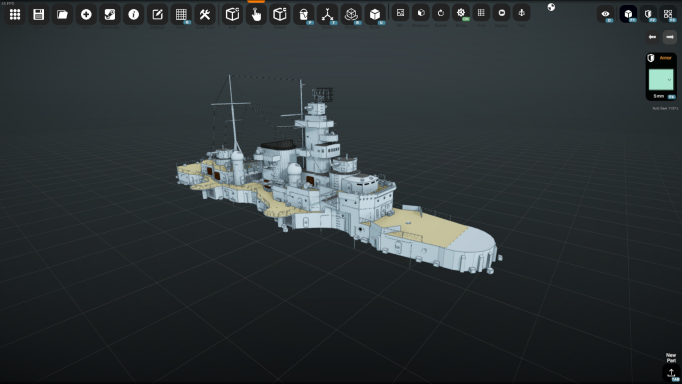Click the armor 5 mm thickness value
The width and height of the screenshot is (682, 384).
pyautogui.click(x=659, y=96)
